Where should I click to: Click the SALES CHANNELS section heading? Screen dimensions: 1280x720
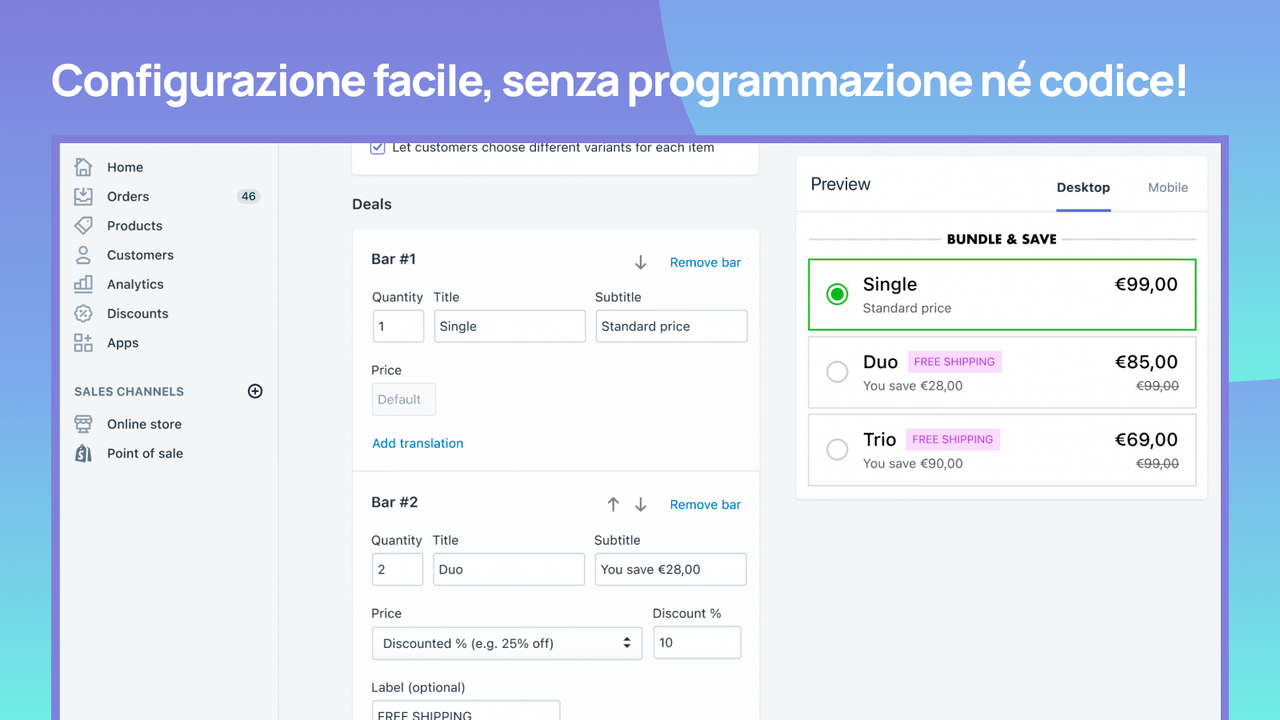click(x=129, y=391)
